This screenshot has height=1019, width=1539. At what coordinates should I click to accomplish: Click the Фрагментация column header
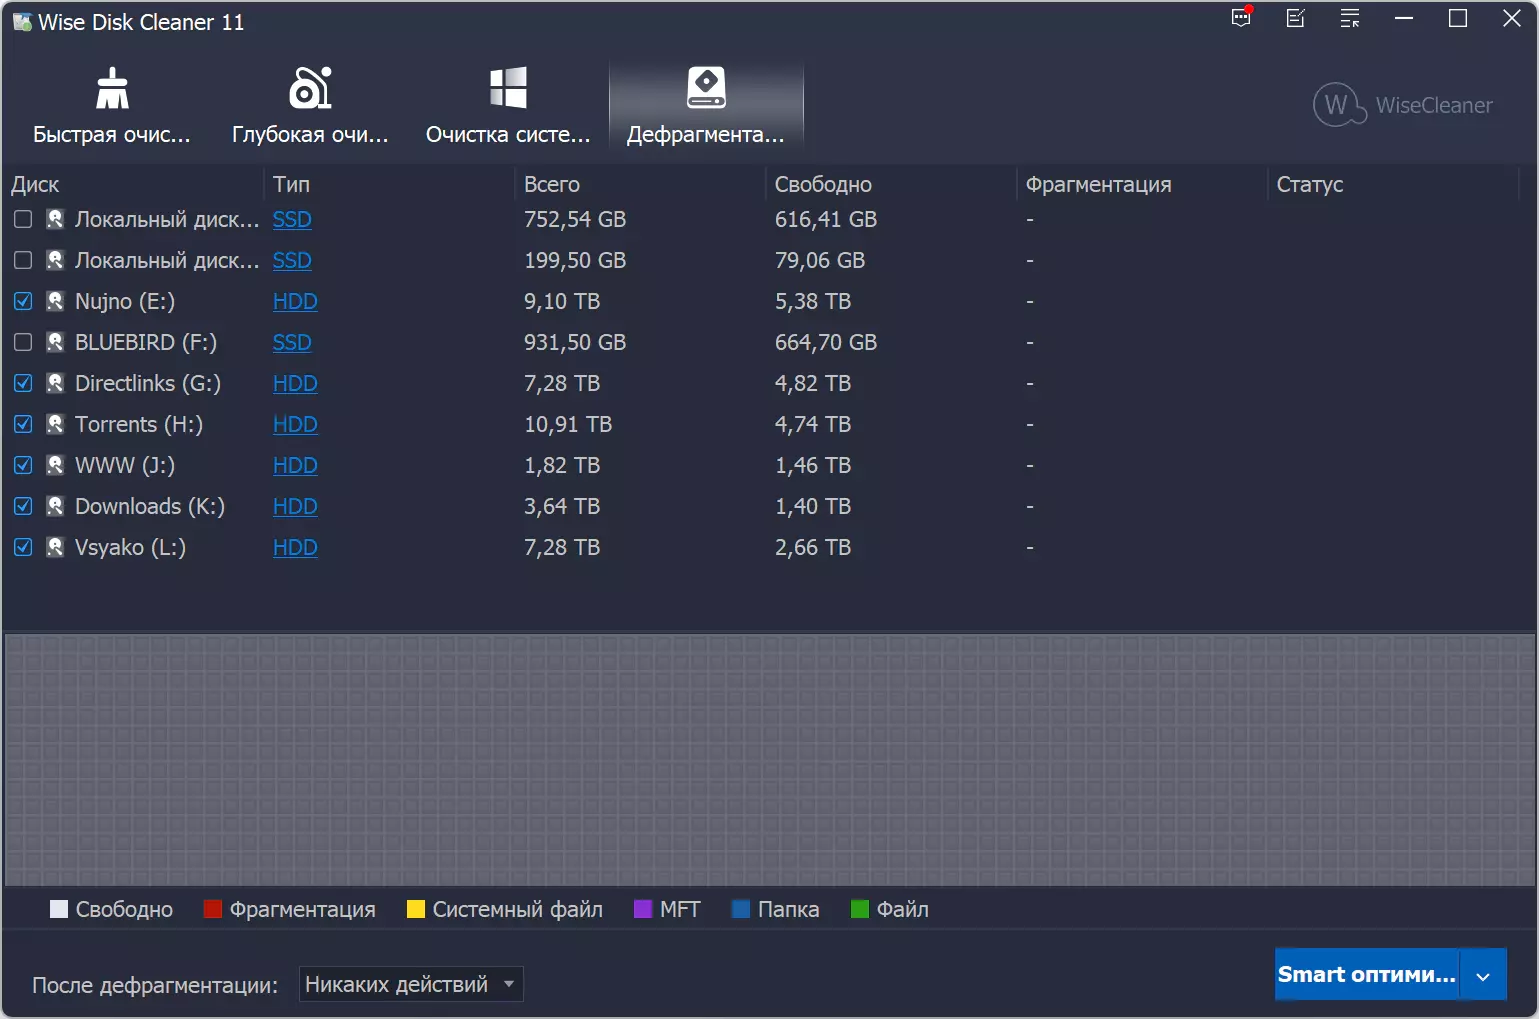click(x=1143, y=184)
